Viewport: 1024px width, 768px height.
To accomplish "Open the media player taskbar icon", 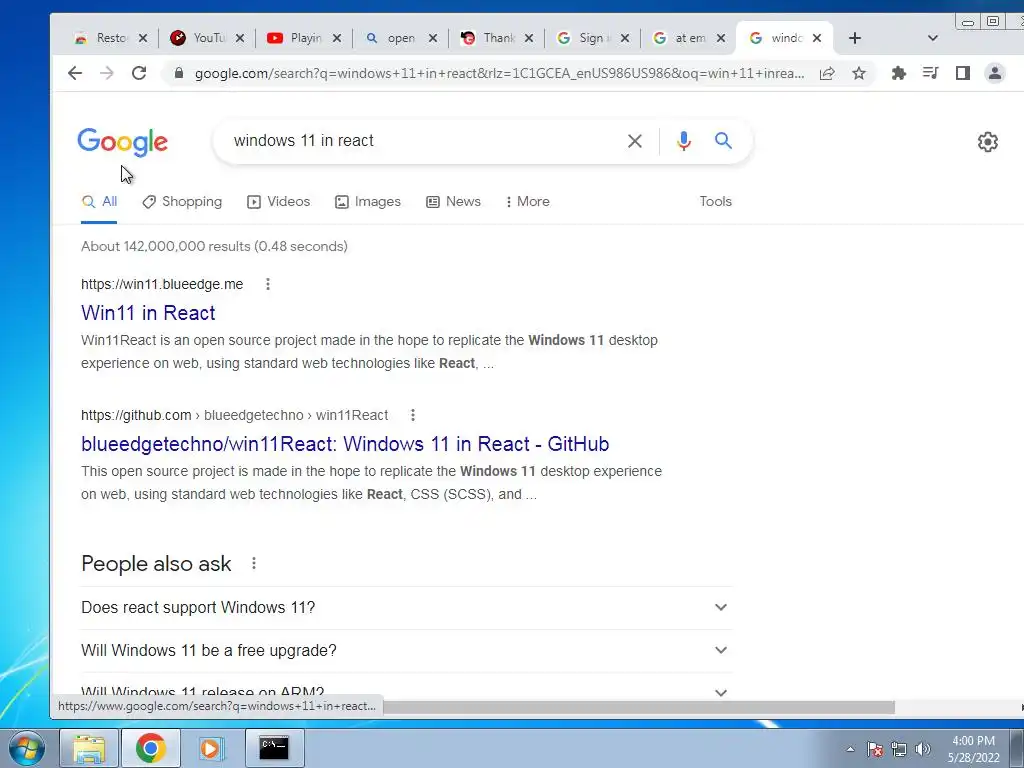I will tap(210, 748).
